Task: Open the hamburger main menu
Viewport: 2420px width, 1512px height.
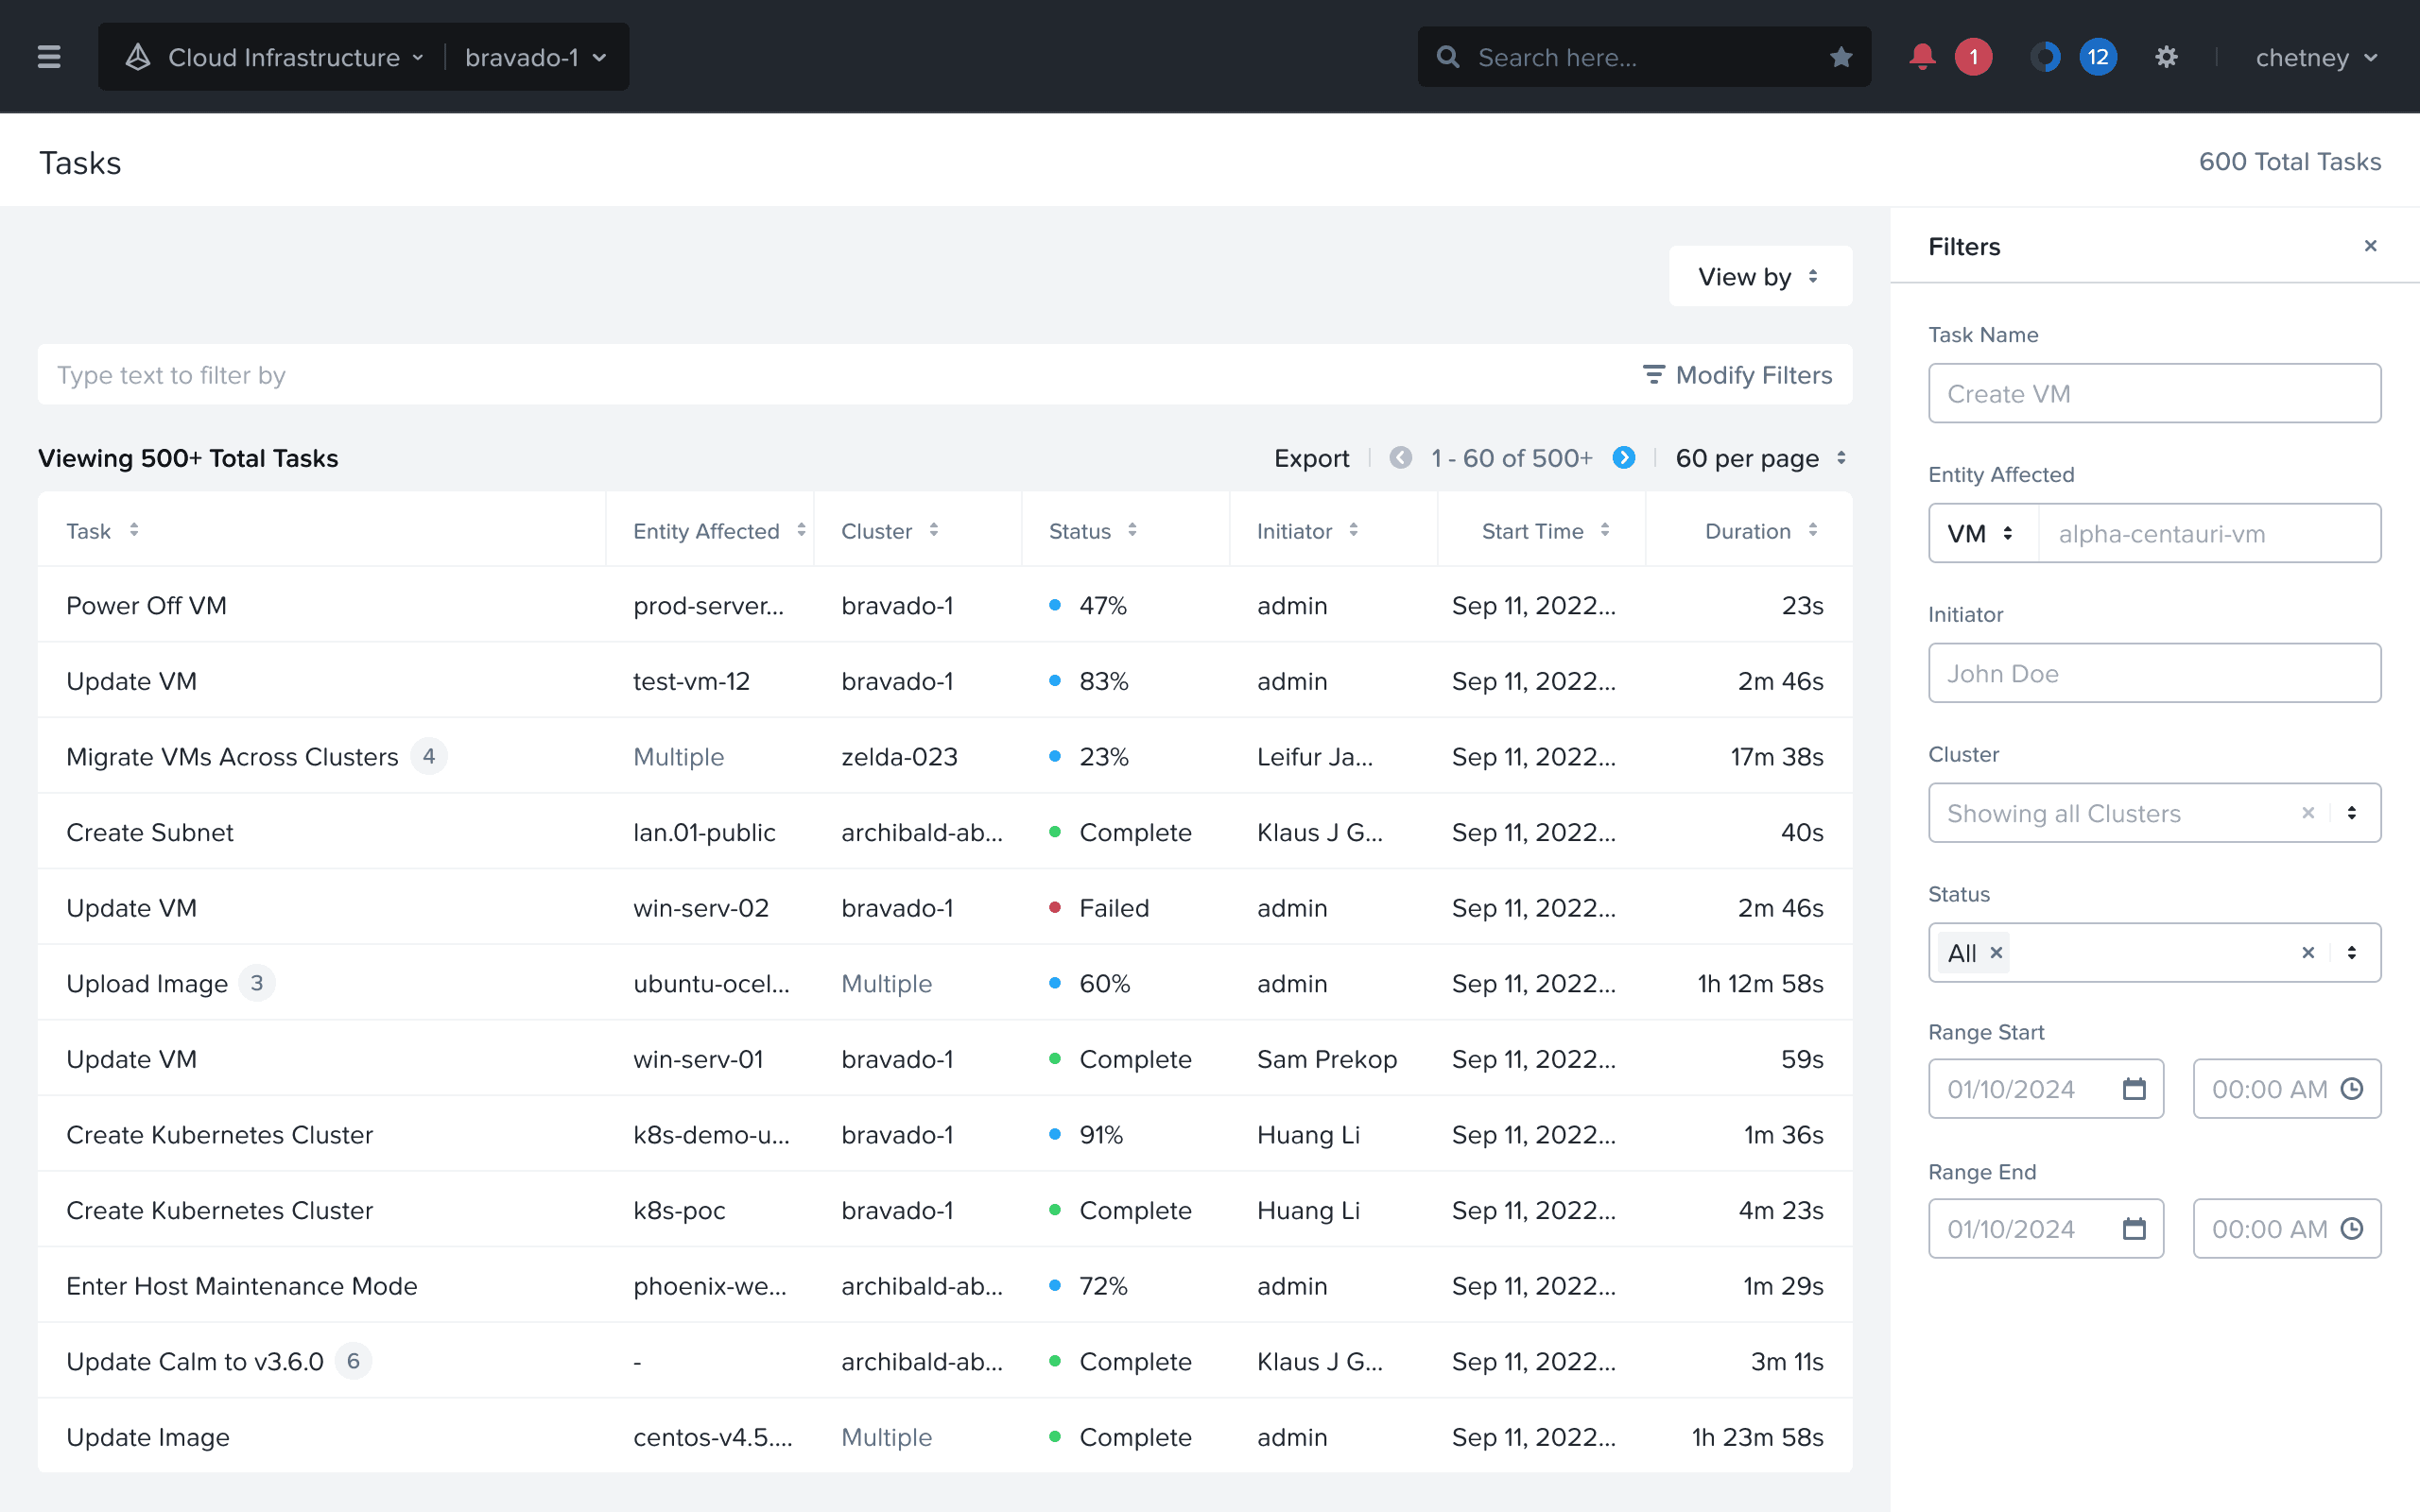Action: [49, 57]
